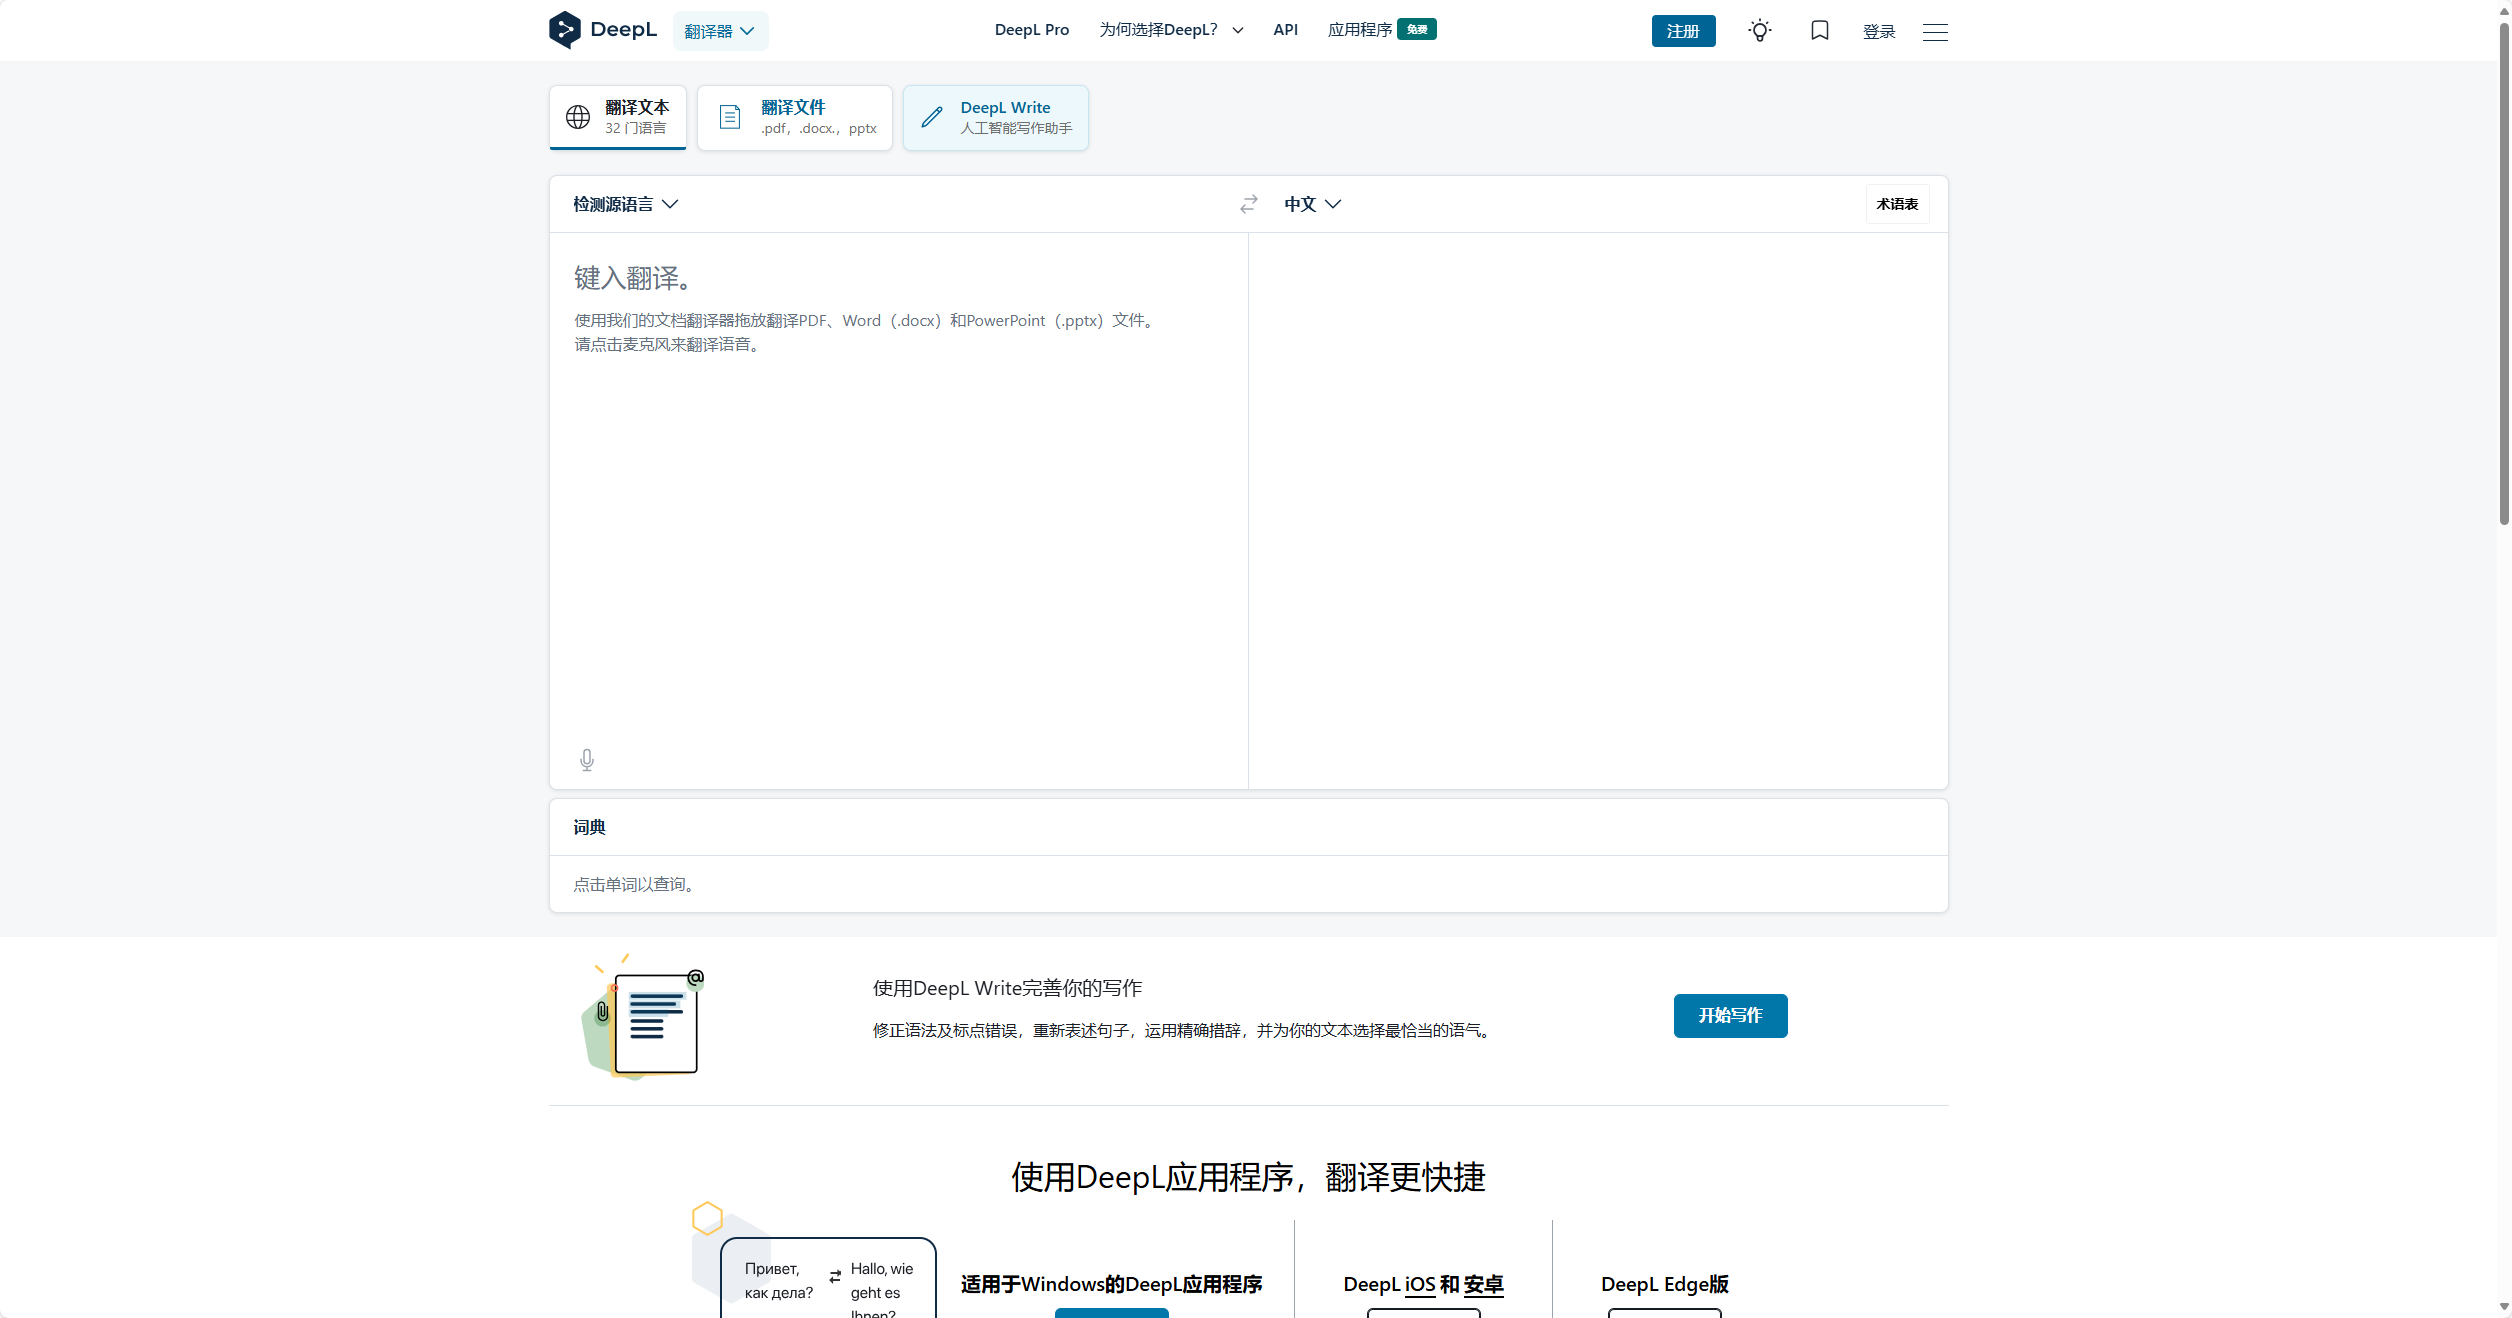Click the 注册 sign-up button
The image size is (2512, 1318).
[1682, 31]
